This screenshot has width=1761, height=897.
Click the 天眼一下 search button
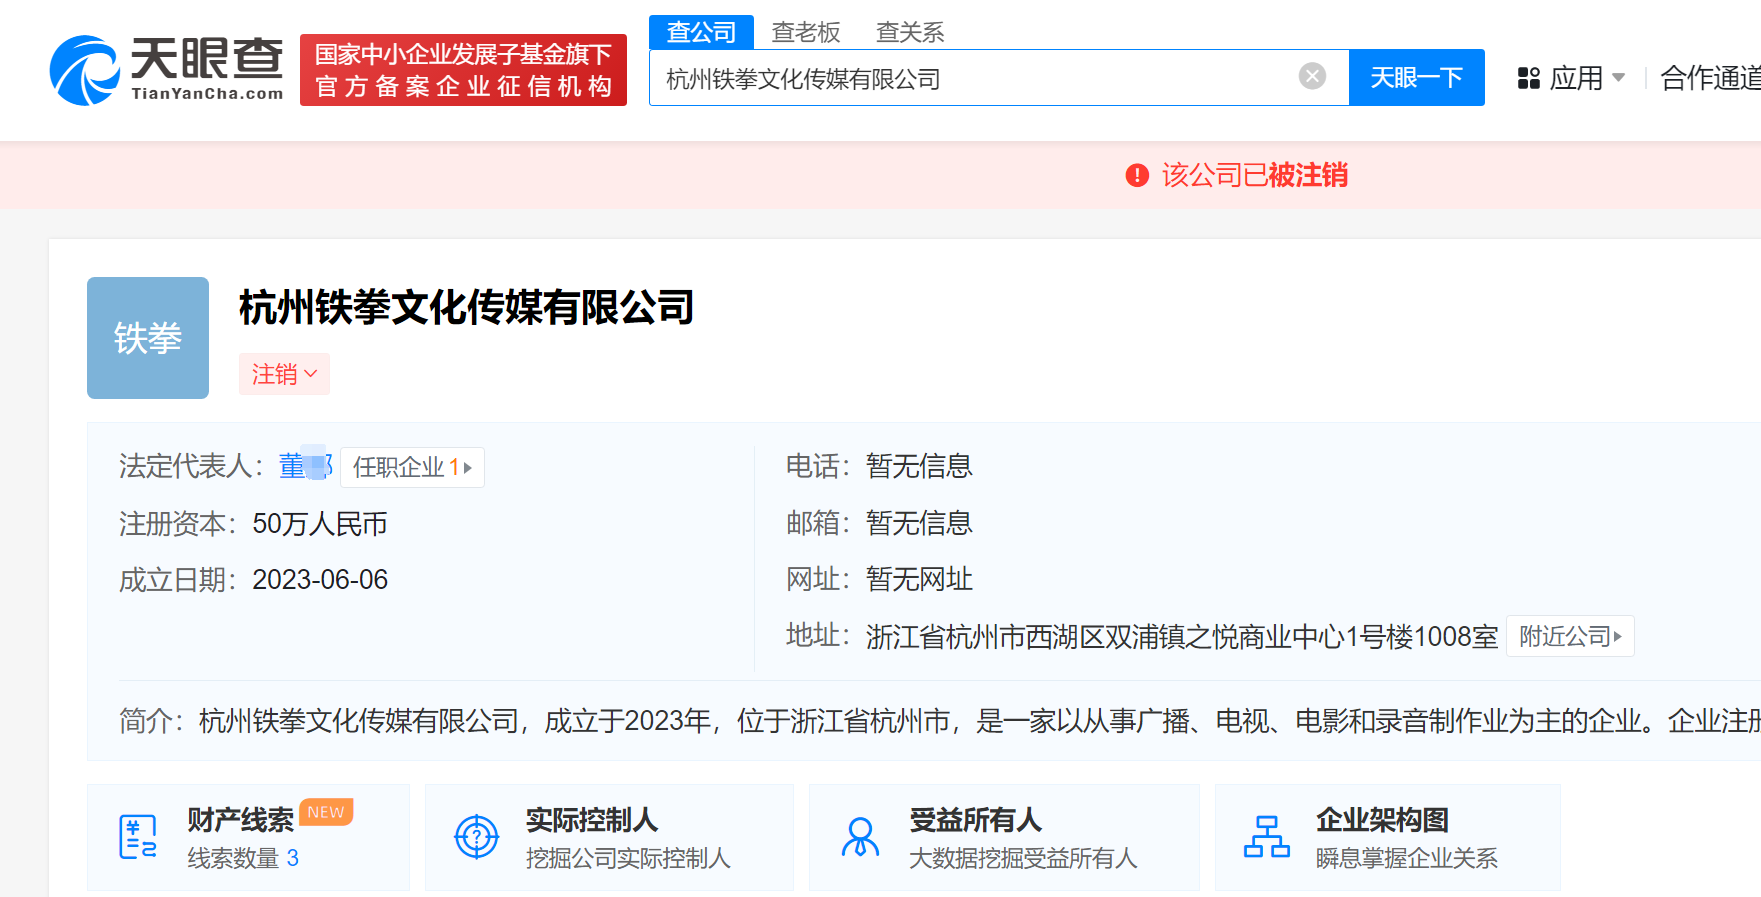coord(1417,77)
